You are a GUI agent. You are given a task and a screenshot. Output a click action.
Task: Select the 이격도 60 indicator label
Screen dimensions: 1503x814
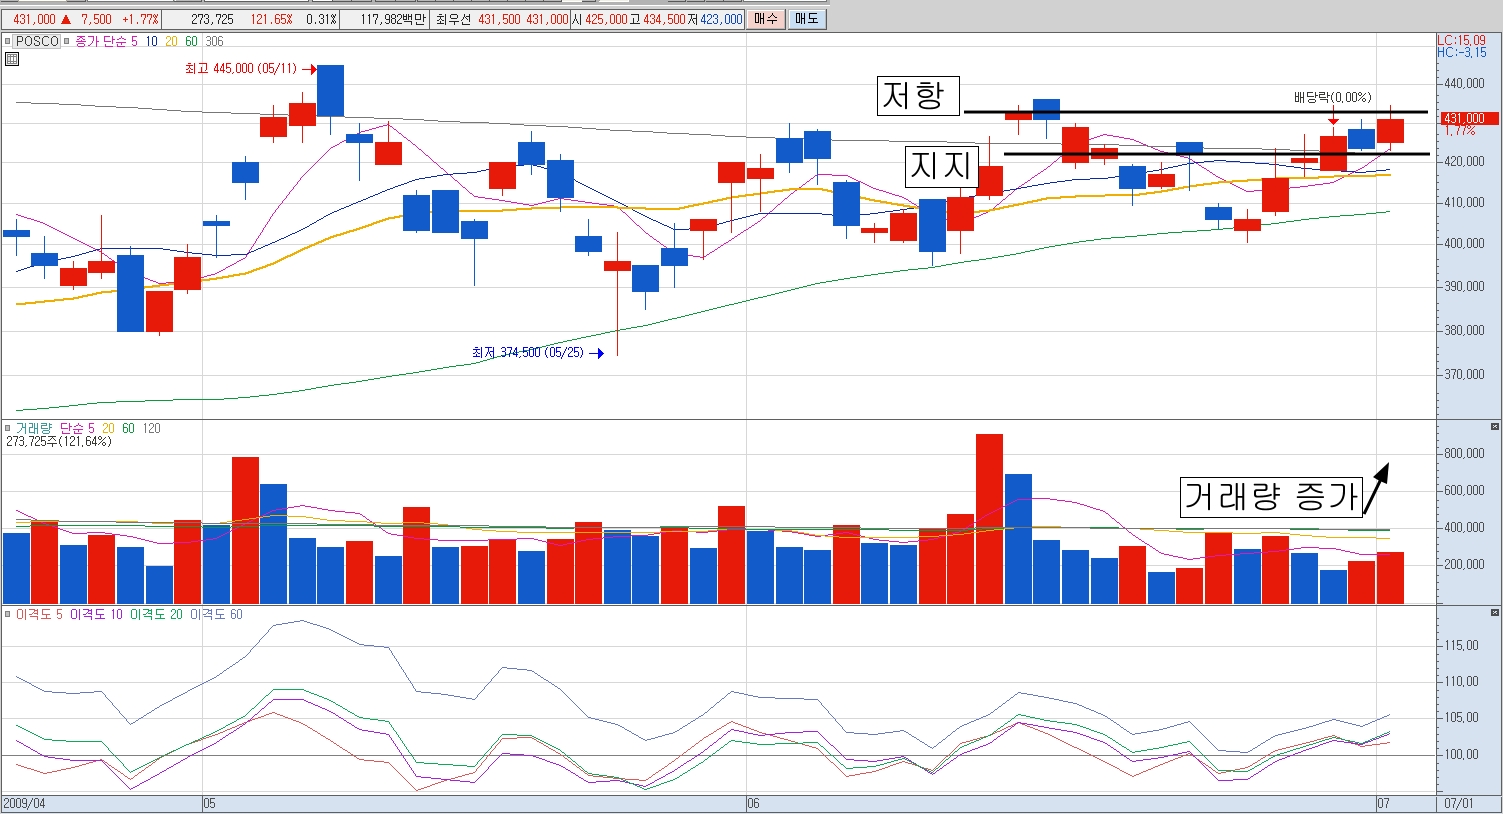pos(216,614)
